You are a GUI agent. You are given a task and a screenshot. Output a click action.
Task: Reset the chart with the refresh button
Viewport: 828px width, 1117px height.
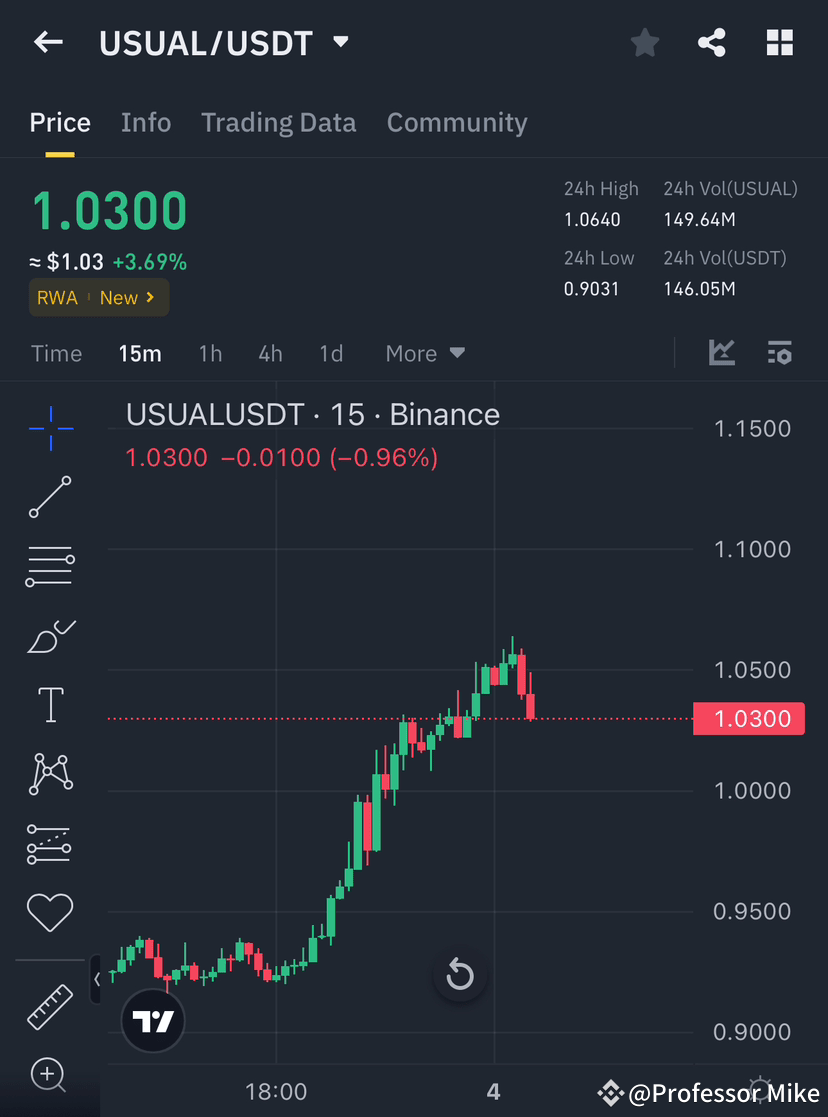pyautogui.click(x=459, y=975)
